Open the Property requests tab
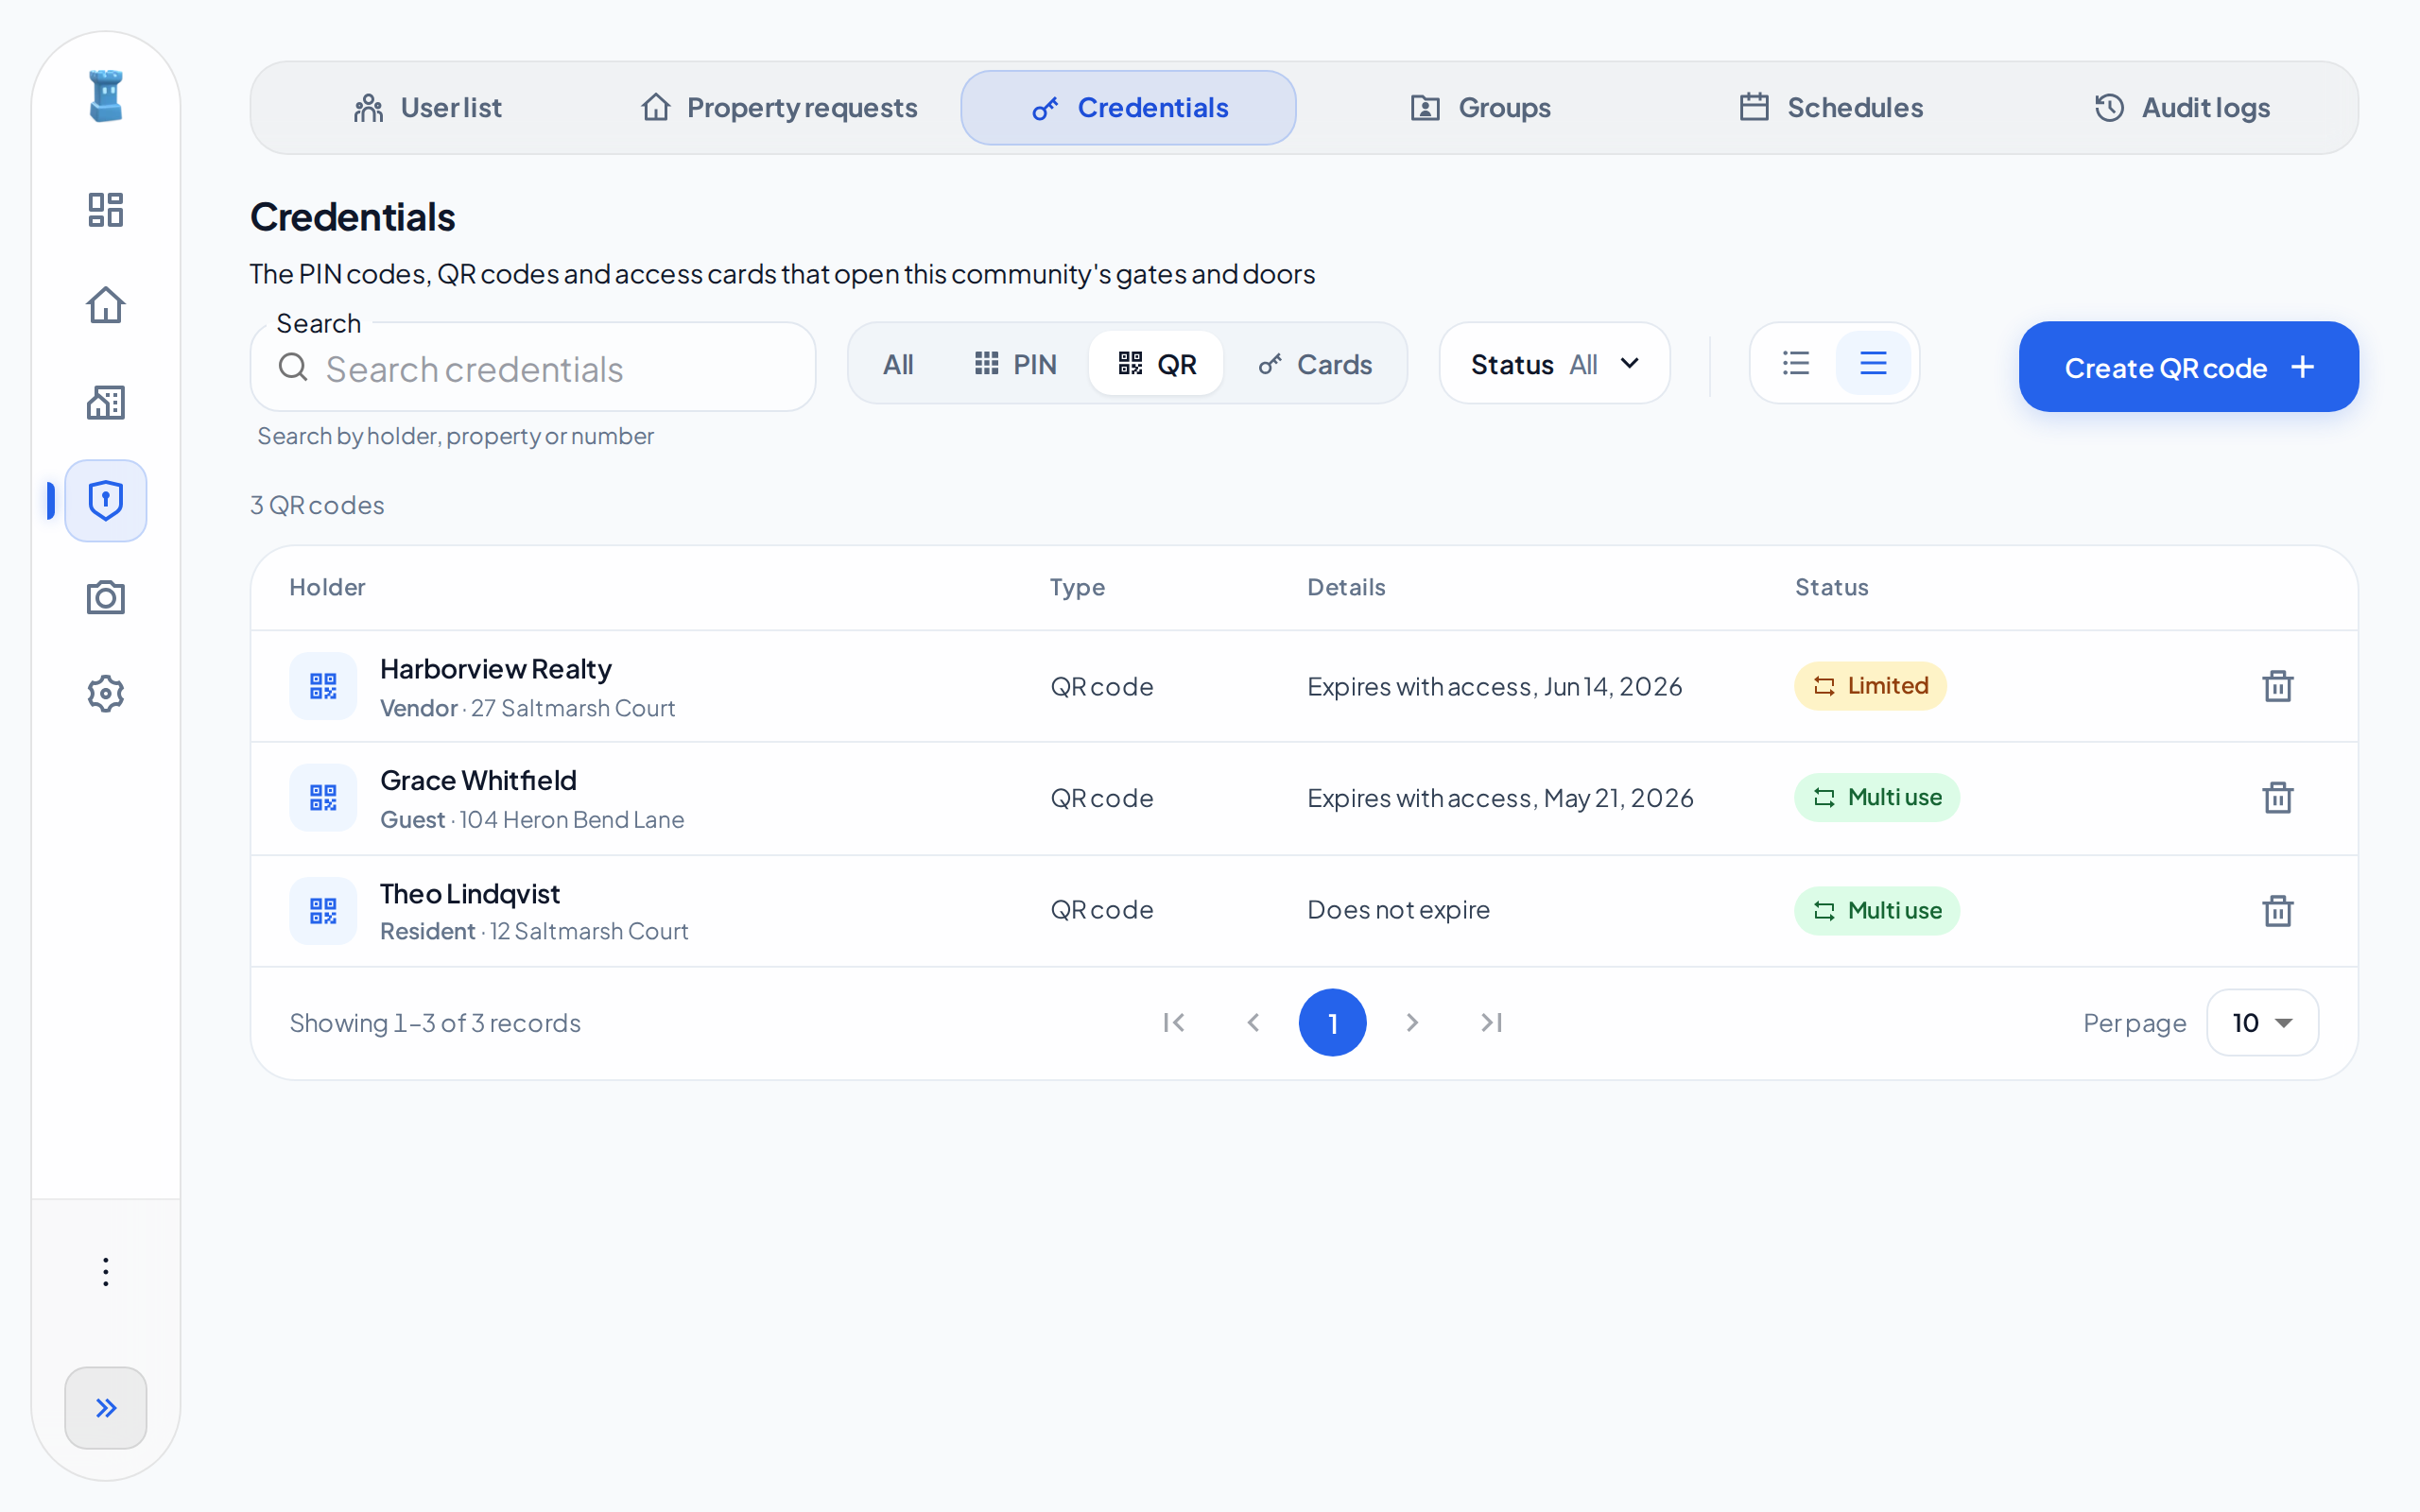Viewport: 2420px width, 1512px height. click(778, 108)
